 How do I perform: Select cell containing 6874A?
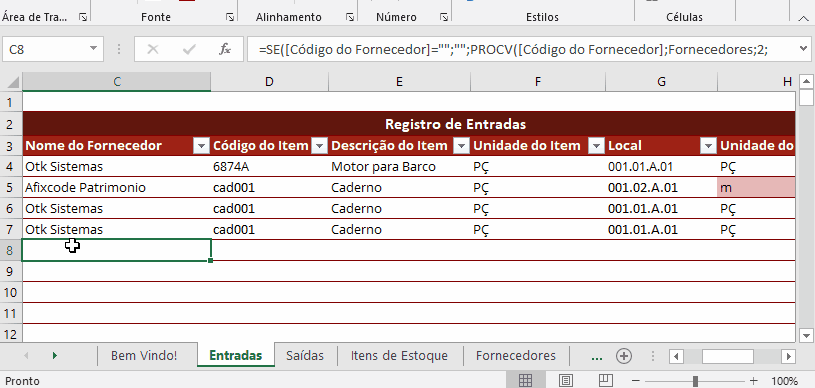coord(269,167)
